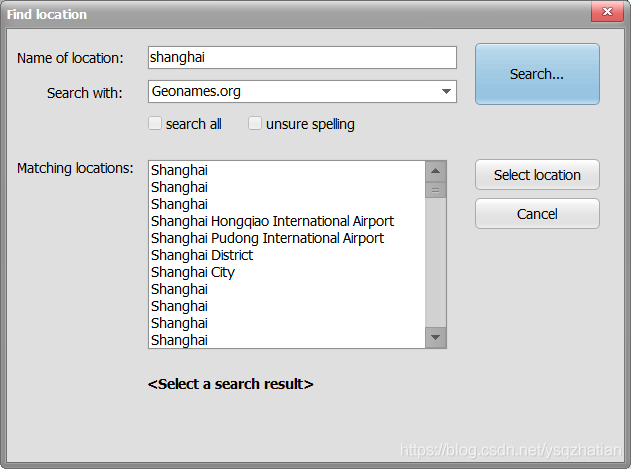Click the Search... button
Viewport: 631px width, 469px height.
click(x=537, y=74)
